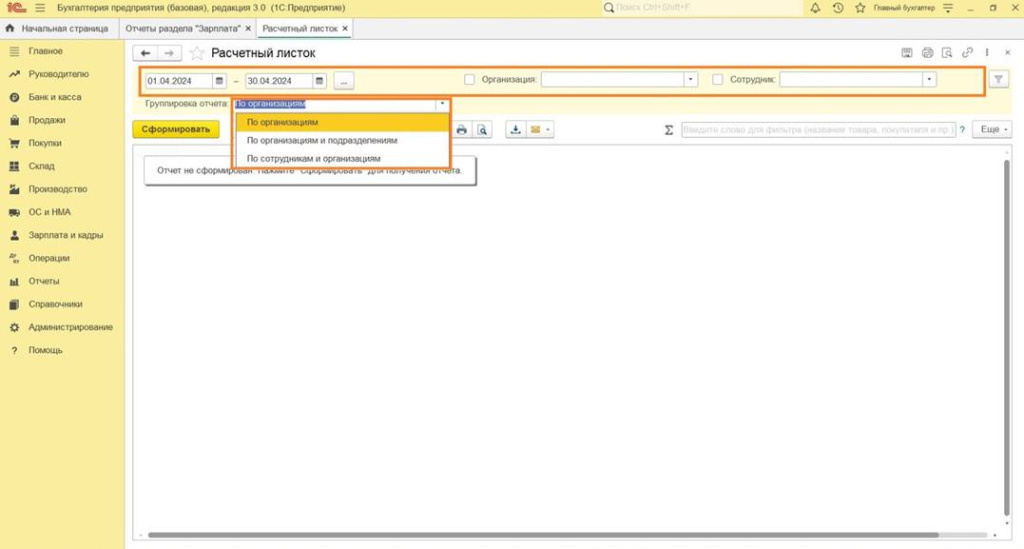Click the Сформировать button
The width and height of the screenshot is (1024, 549).
175,130
